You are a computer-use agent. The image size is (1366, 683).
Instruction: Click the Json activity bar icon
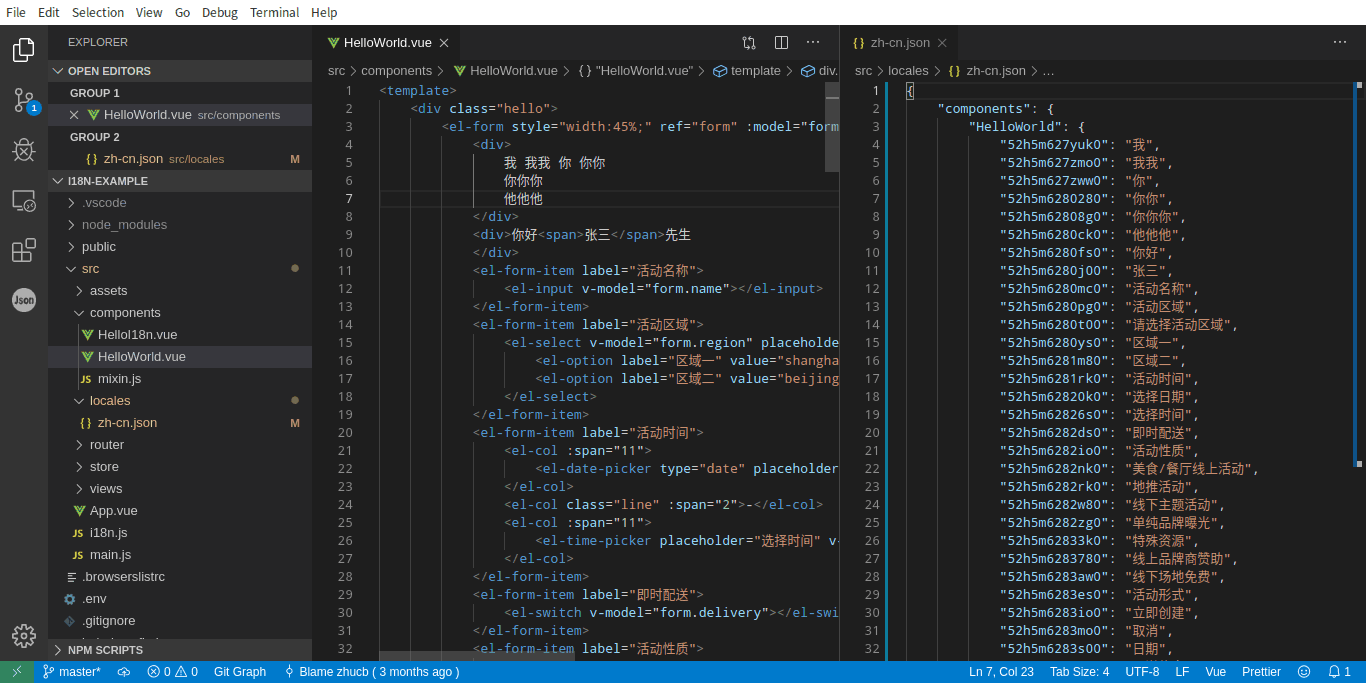point(24,300)
